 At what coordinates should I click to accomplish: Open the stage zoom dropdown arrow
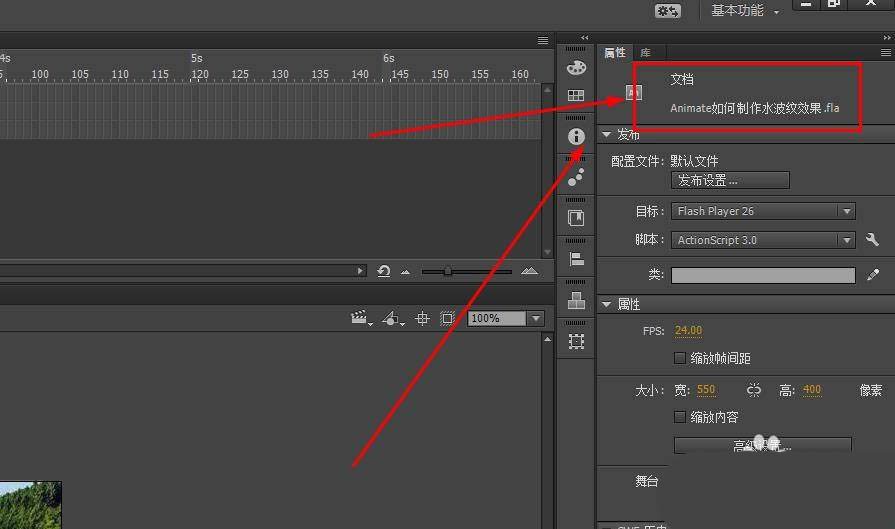(535, 318)
